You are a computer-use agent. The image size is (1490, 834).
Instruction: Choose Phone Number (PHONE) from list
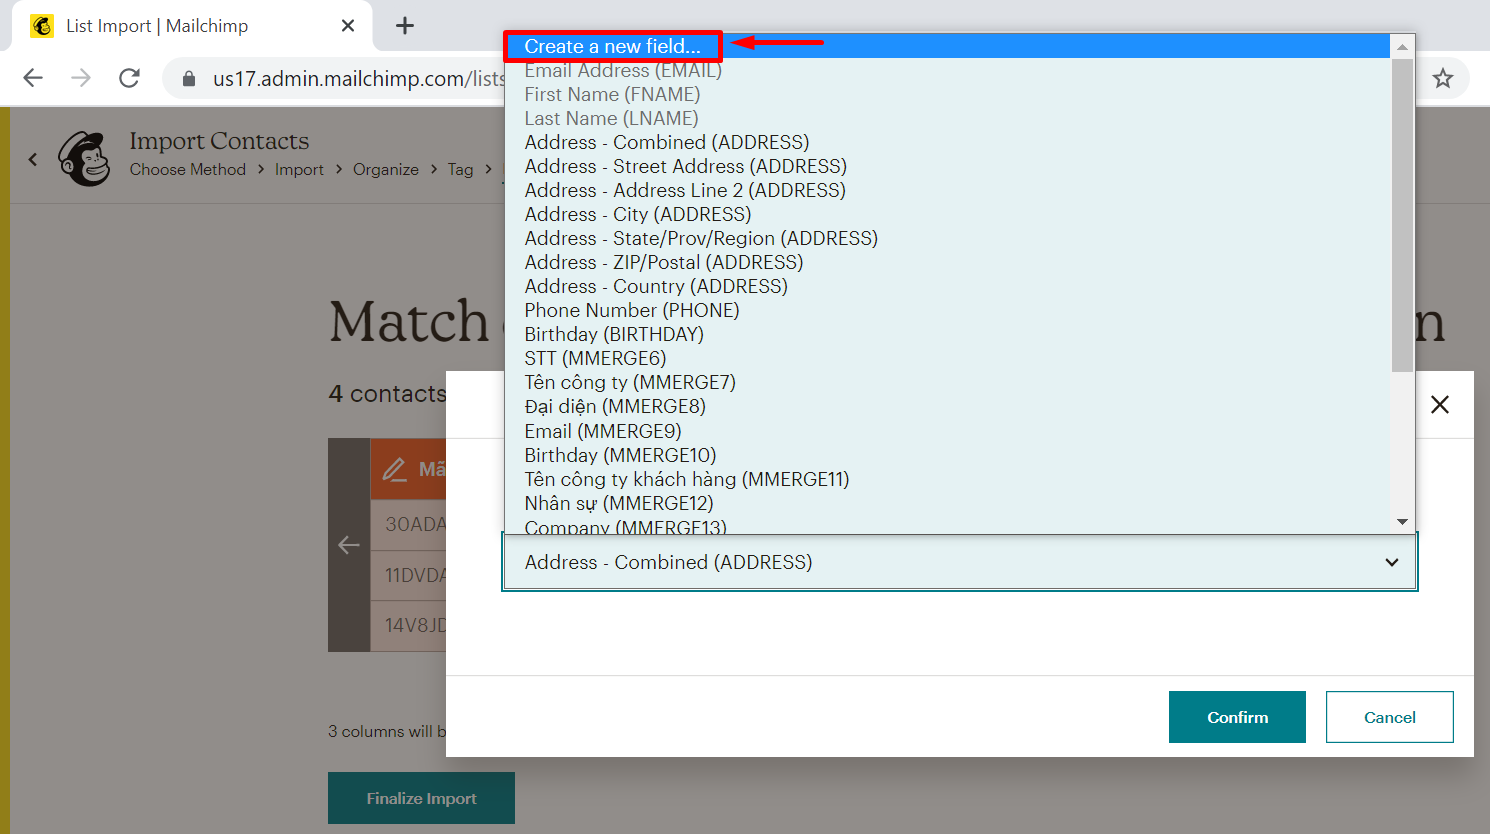pos(631,310)
